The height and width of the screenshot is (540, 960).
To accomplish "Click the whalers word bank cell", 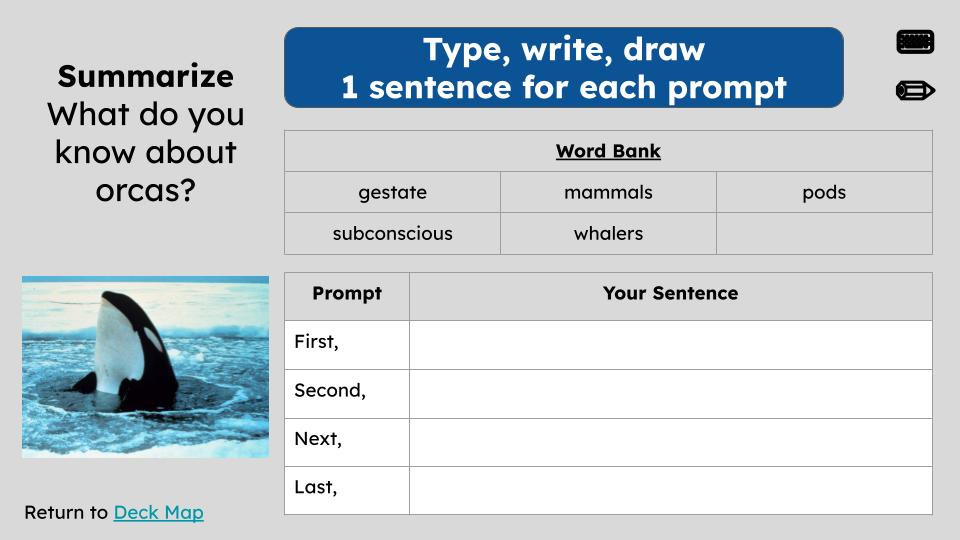I will click(x=608, y=233).
